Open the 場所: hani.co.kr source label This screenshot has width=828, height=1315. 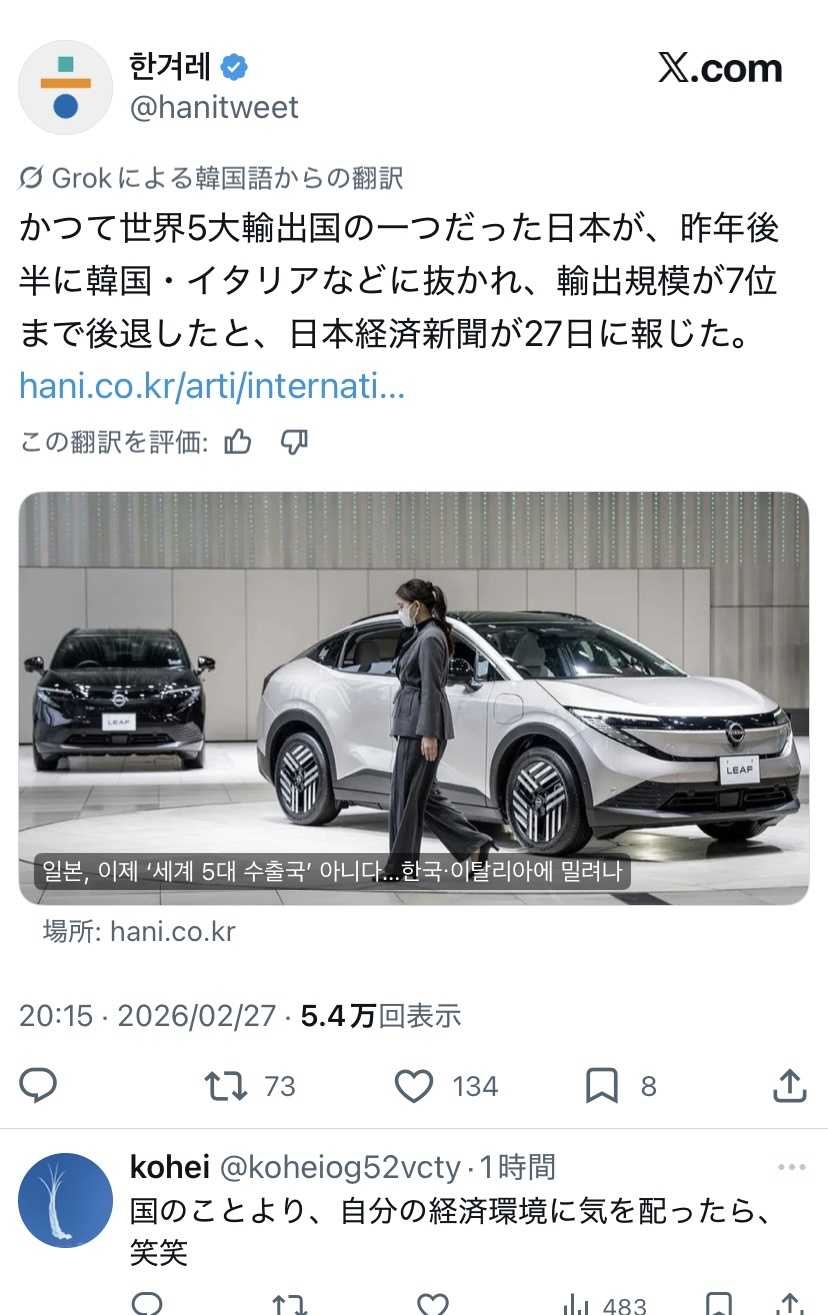click(139, 932)
